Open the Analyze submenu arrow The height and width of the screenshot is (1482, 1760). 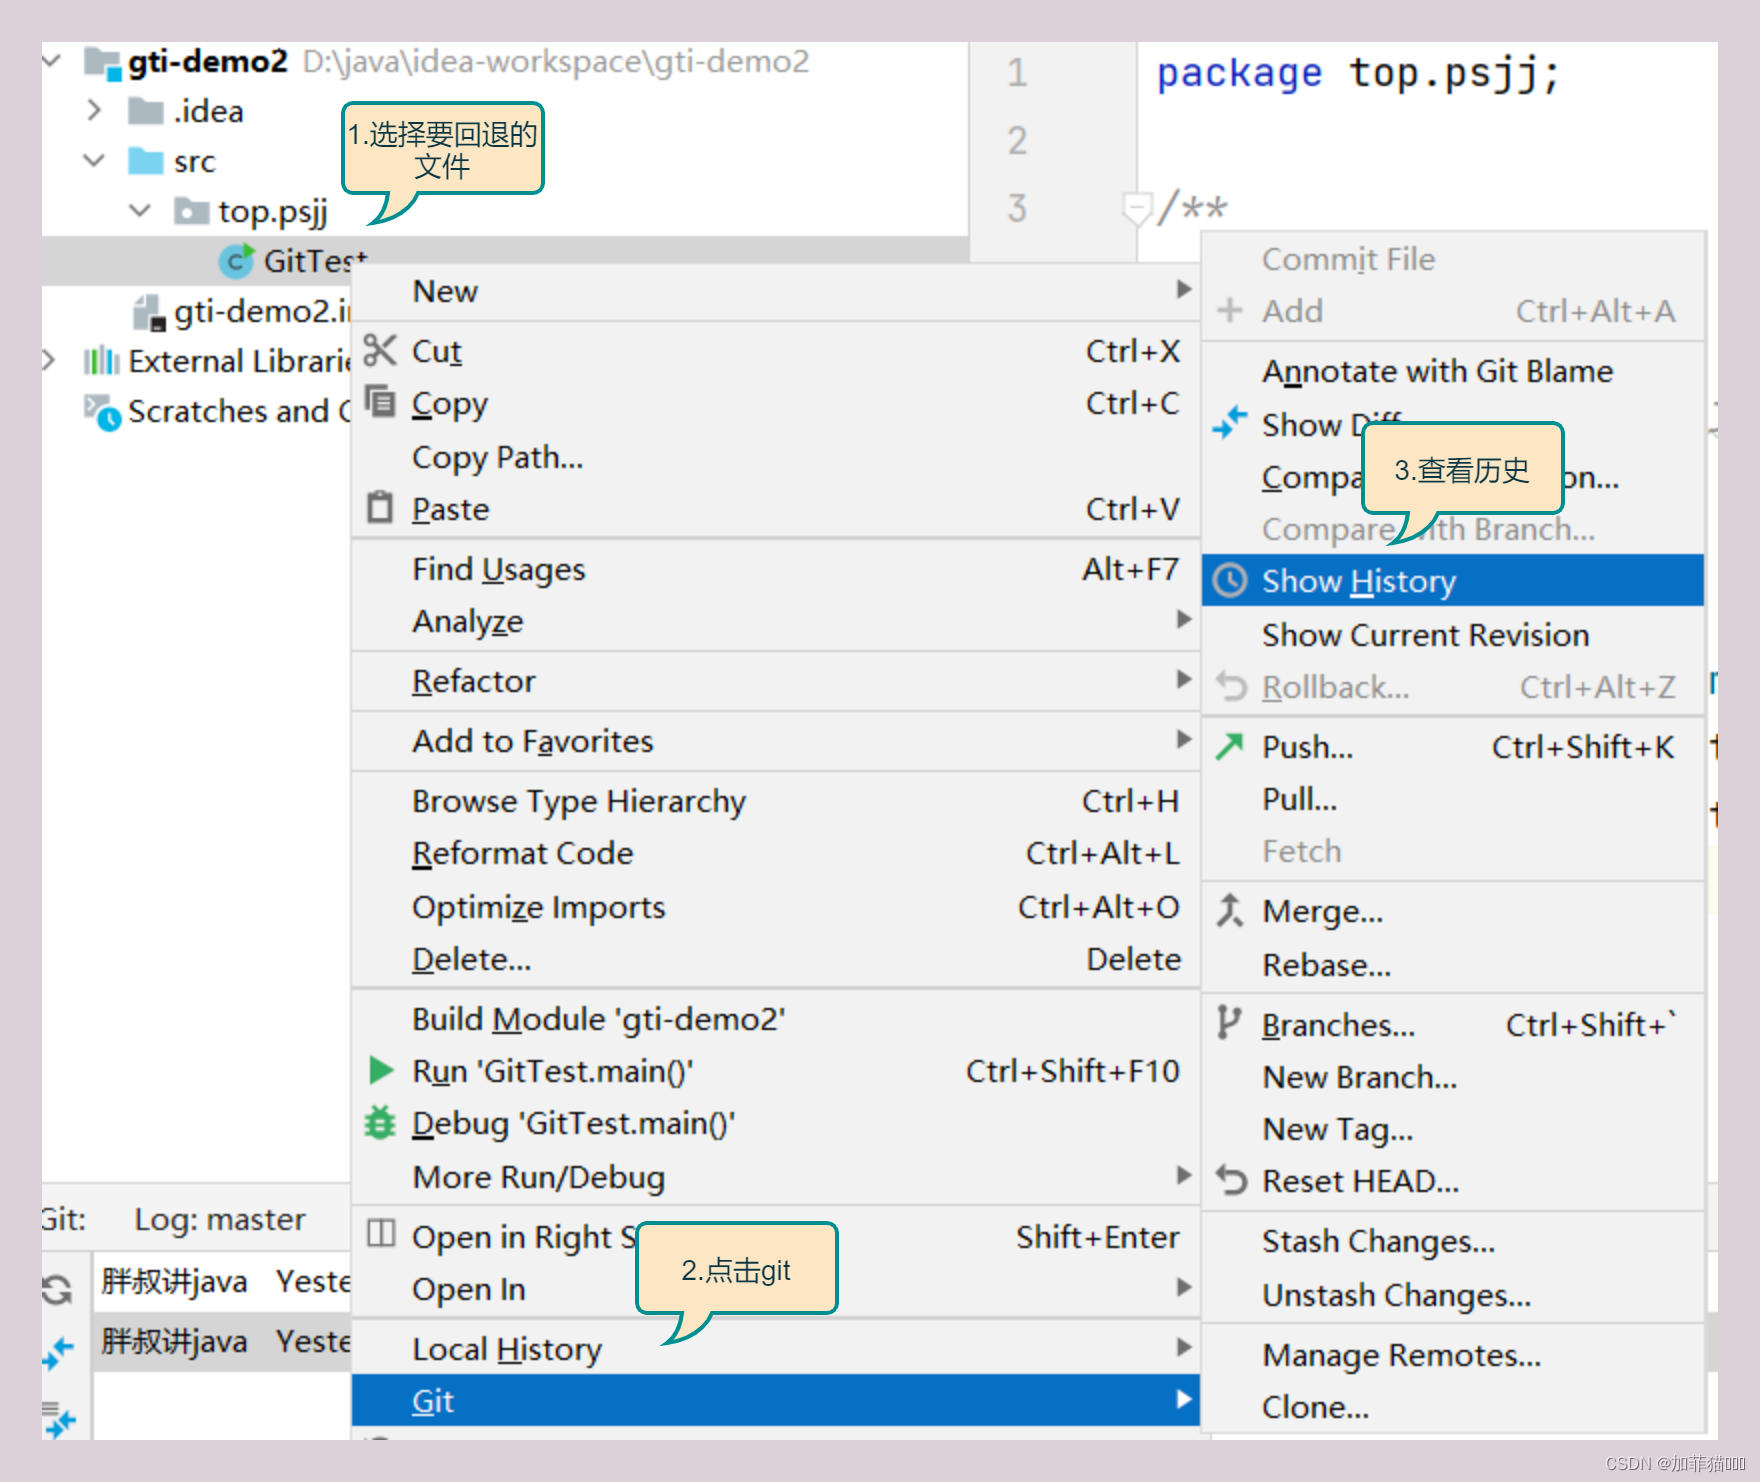1184,620
